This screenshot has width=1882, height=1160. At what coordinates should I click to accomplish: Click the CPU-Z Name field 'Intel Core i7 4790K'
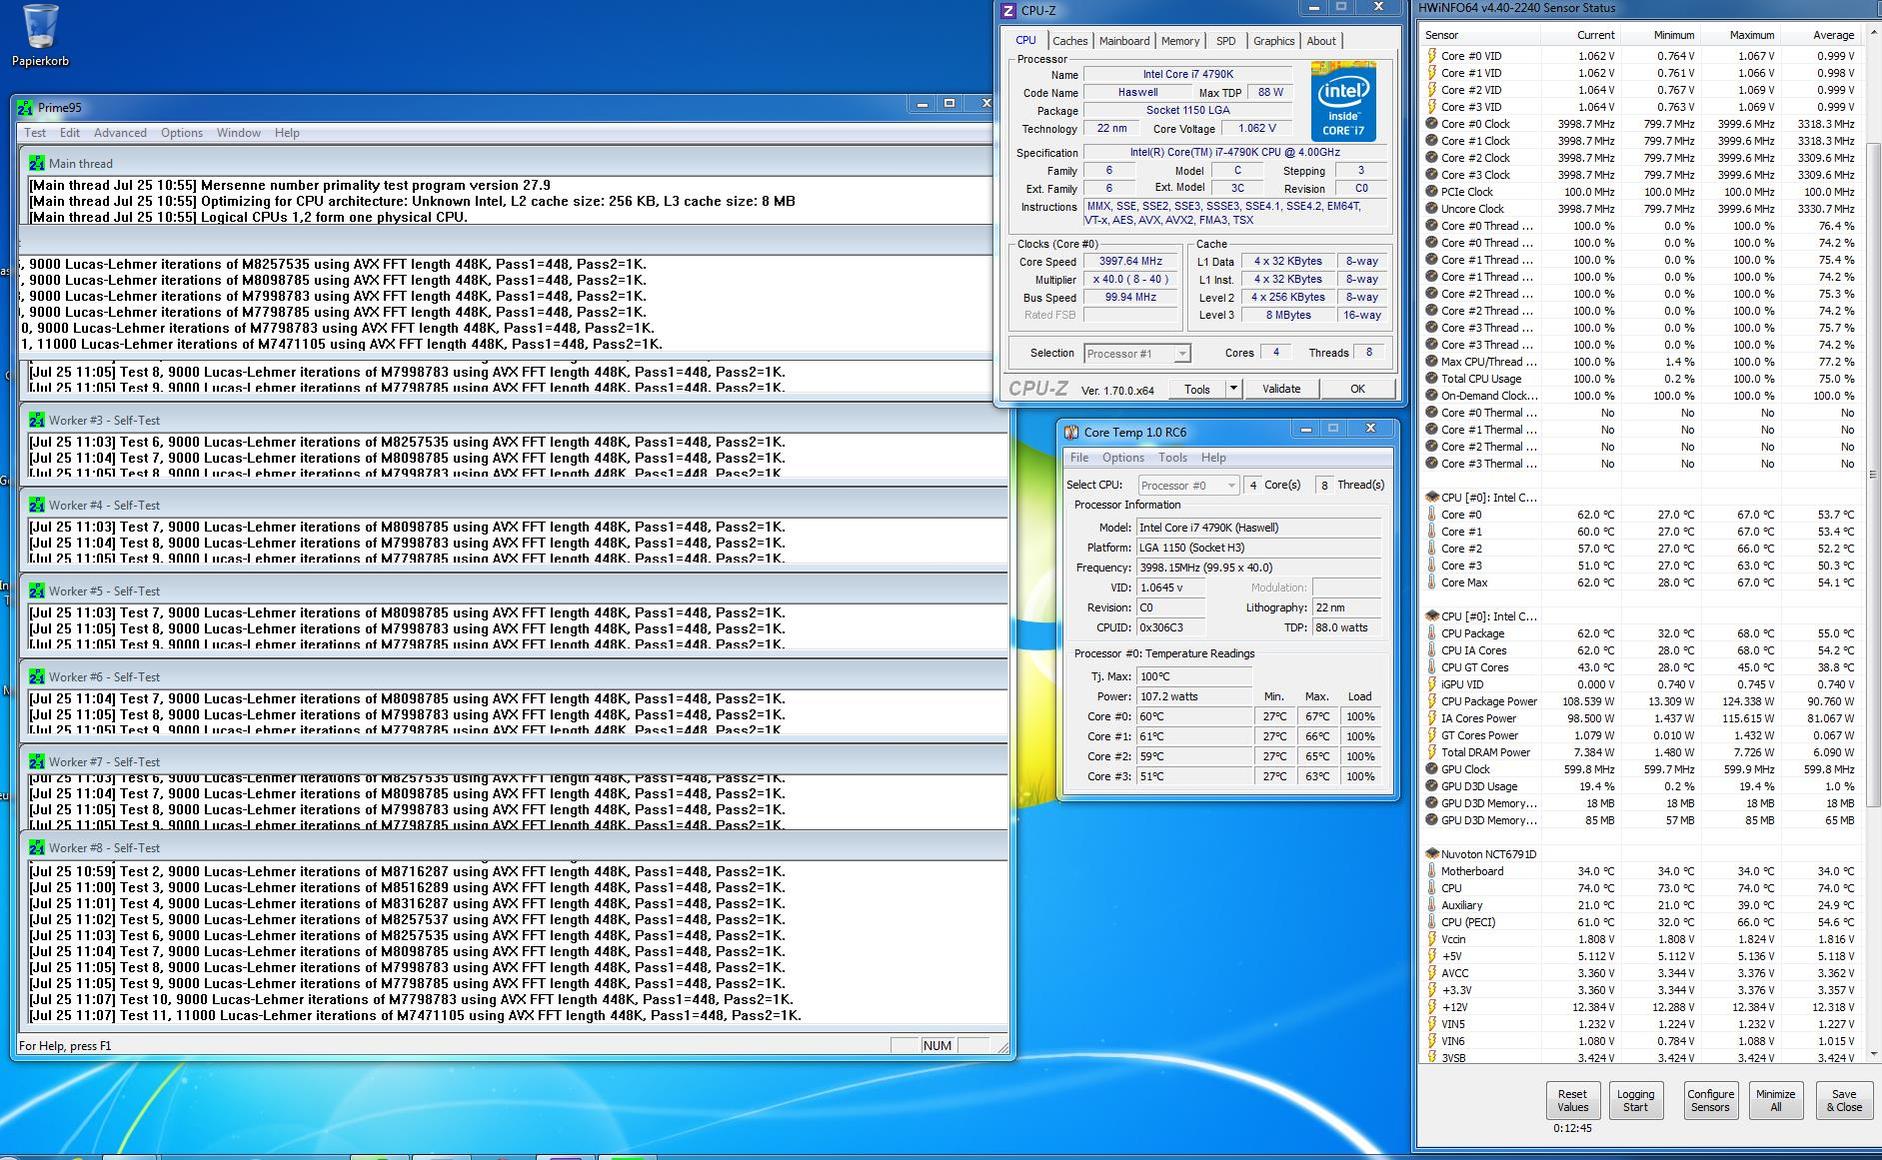click(1188, 74)
